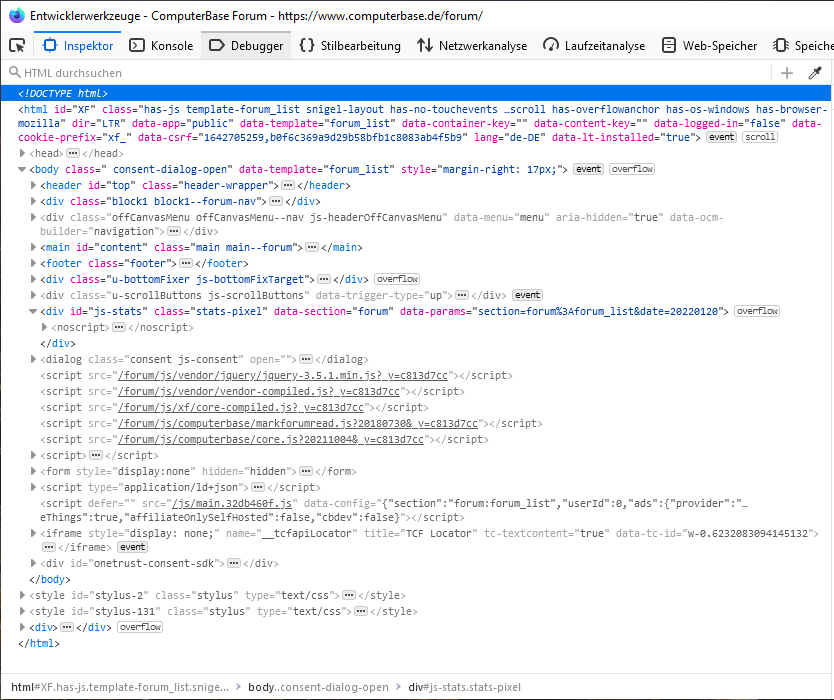The width and height of the screenshot is (834, 700).
Task: Click the Firefox logo in title bar
Action: pos(16,15)
